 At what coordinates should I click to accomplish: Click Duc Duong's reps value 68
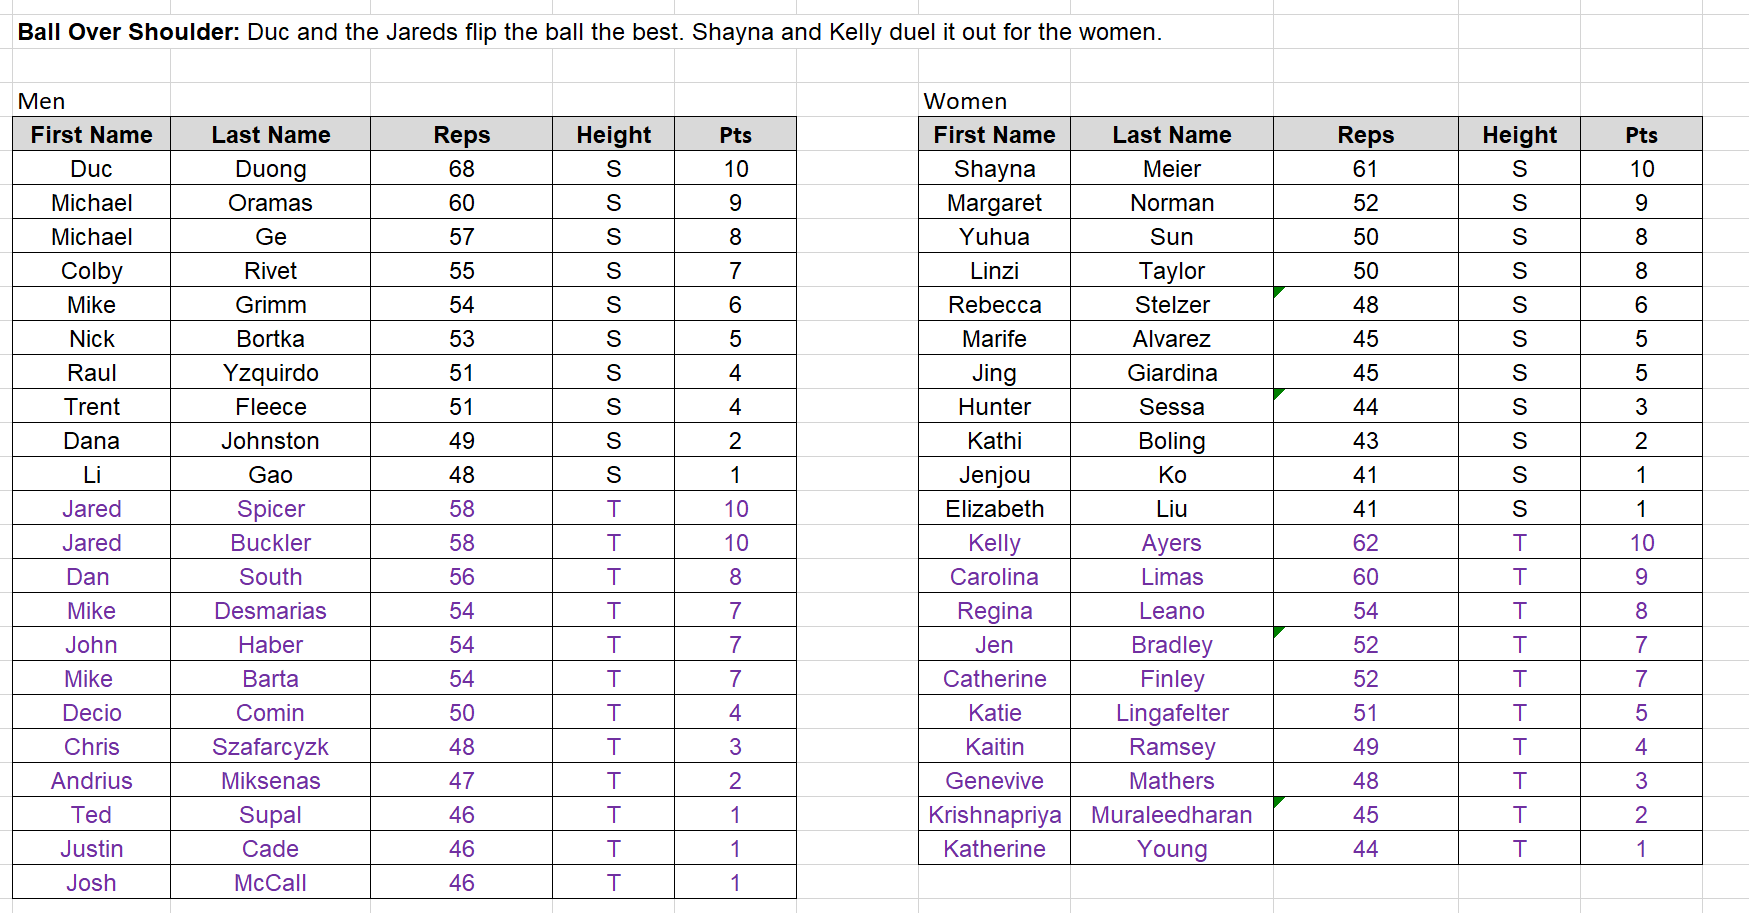click(461, 168)
